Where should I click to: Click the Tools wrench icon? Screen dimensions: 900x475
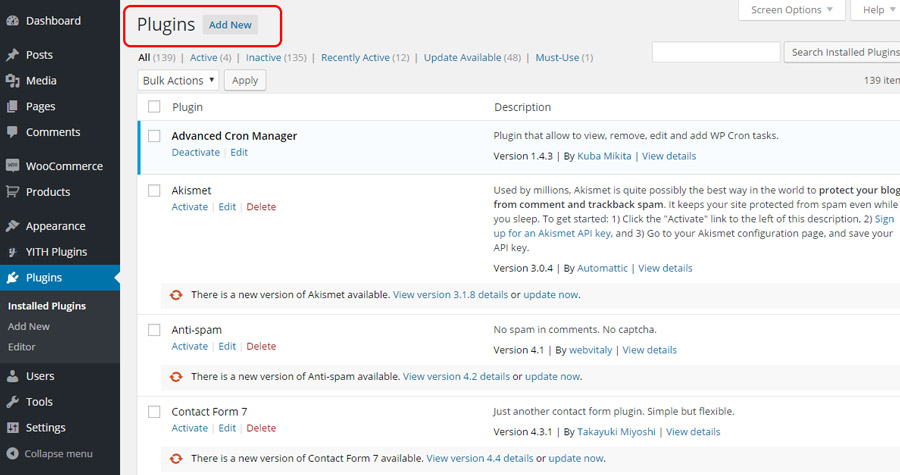point(12,402)
